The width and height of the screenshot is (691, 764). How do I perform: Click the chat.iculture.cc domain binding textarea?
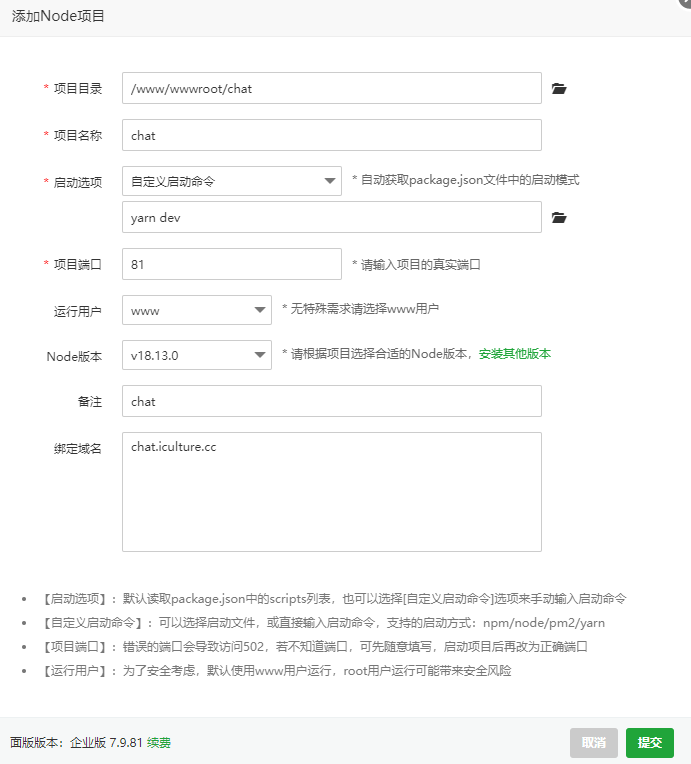coord(332,492)
